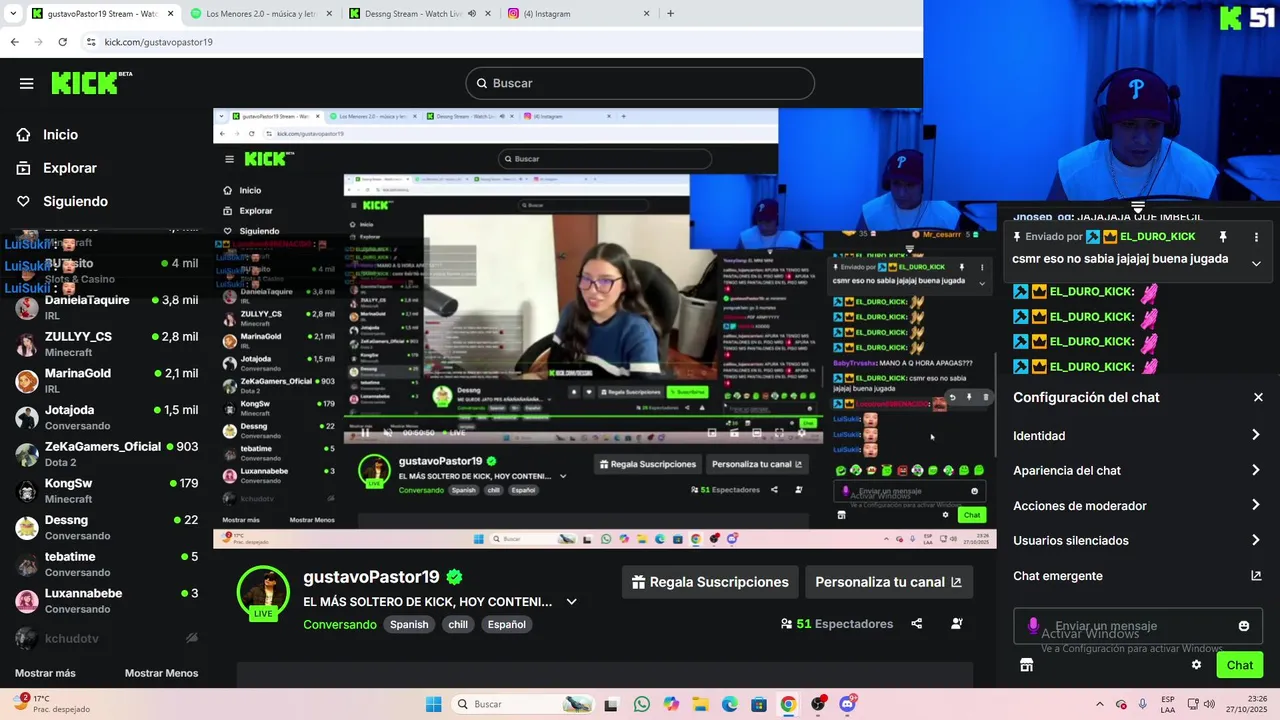The image size is (1280, 720).
Task: Click Regala Suscripciones button
Action: [710, 582]
